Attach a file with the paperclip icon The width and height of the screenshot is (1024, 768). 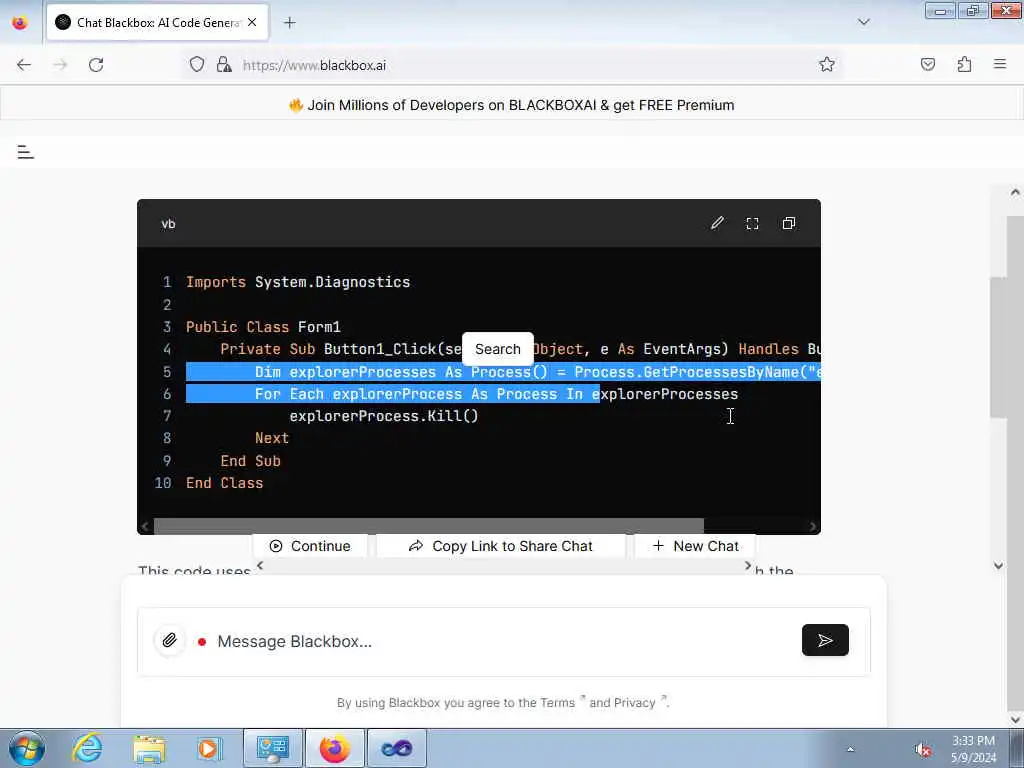point(169,640)
